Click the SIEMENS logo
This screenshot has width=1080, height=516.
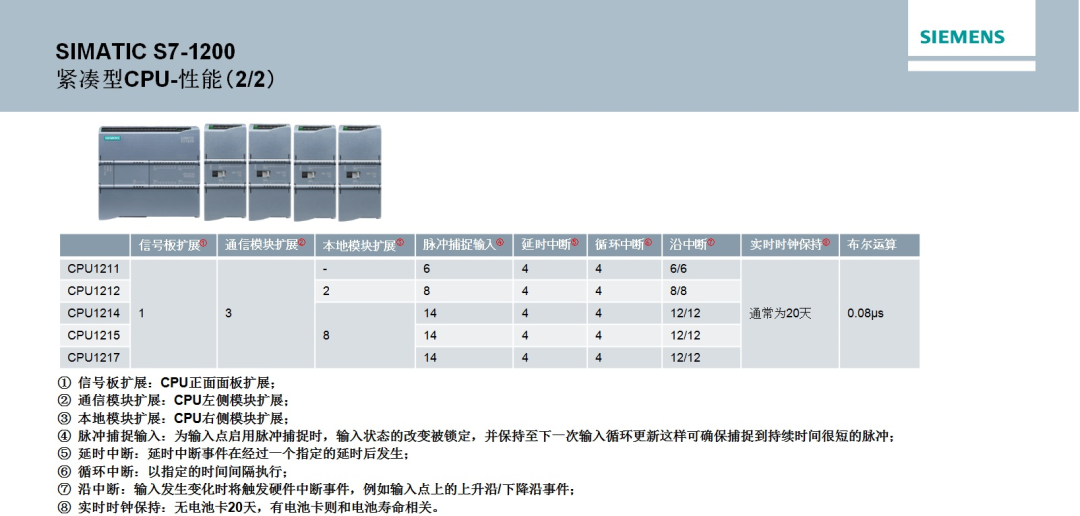point(962,37)
